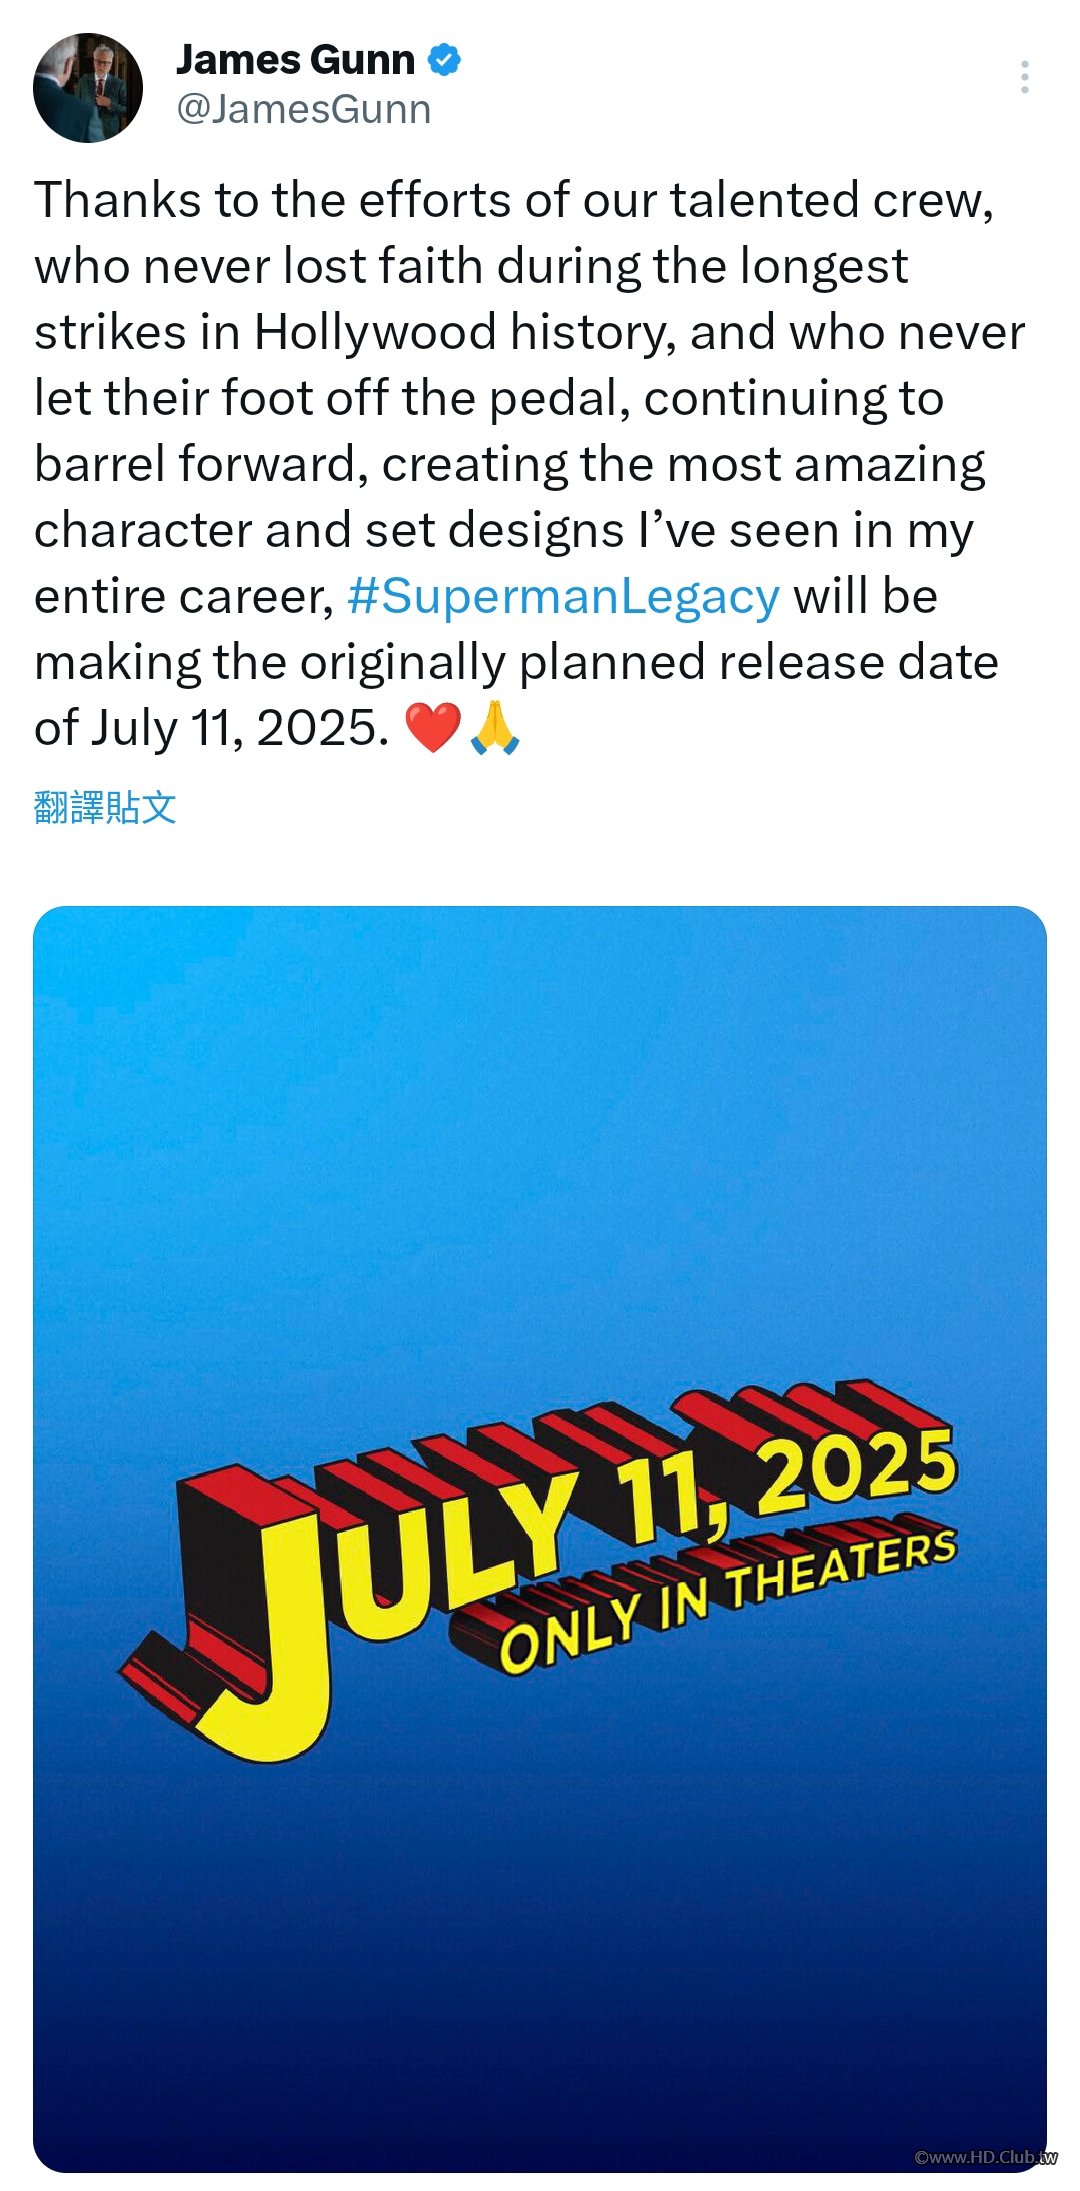Click the praying hands emoji

pyautogui.click(x=494, y=727)
